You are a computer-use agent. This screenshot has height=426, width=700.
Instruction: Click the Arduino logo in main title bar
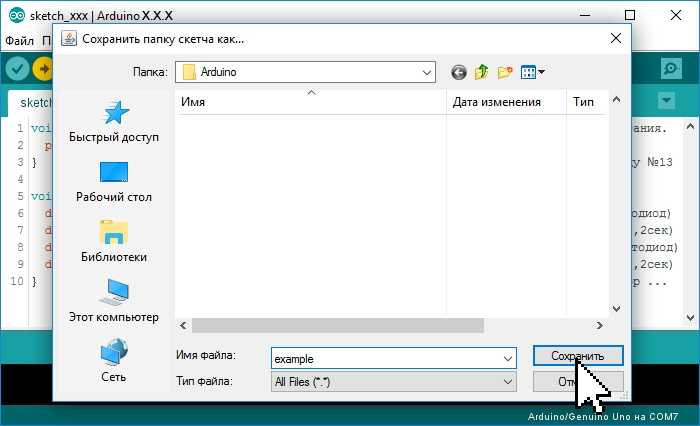(x=17, y=16)
